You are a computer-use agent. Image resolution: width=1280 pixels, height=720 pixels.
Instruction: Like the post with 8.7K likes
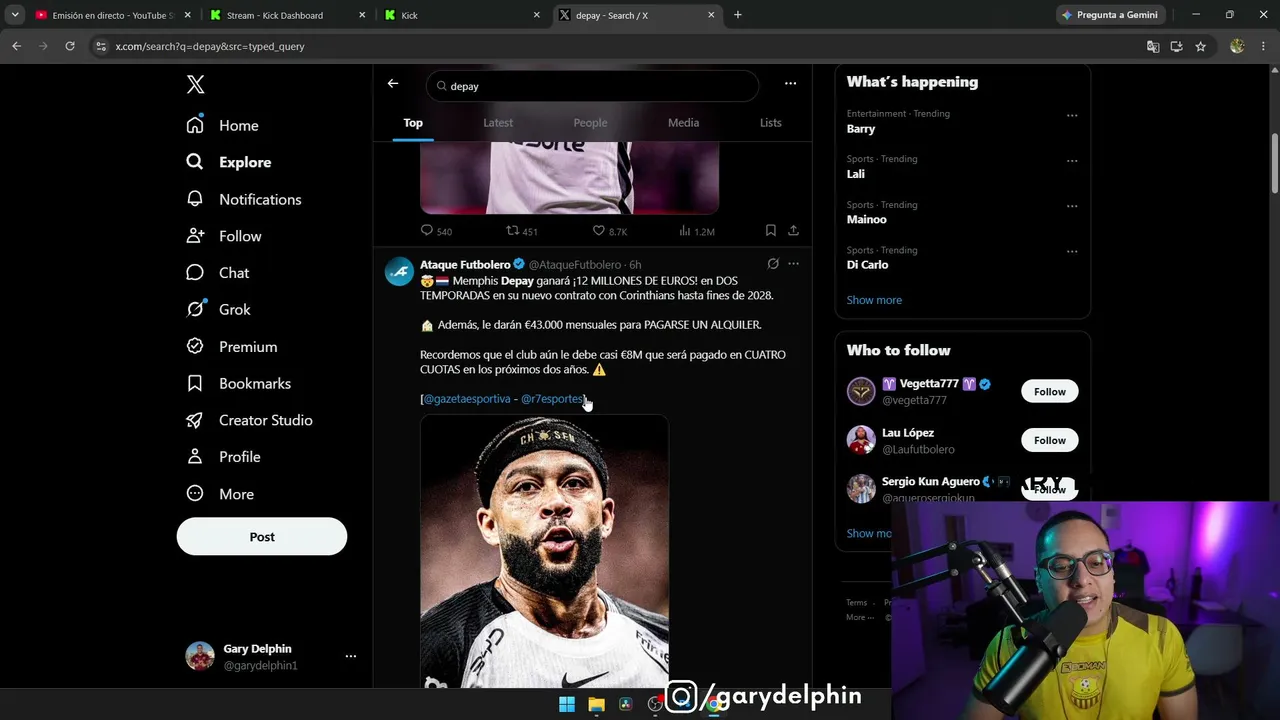(610, 231)
